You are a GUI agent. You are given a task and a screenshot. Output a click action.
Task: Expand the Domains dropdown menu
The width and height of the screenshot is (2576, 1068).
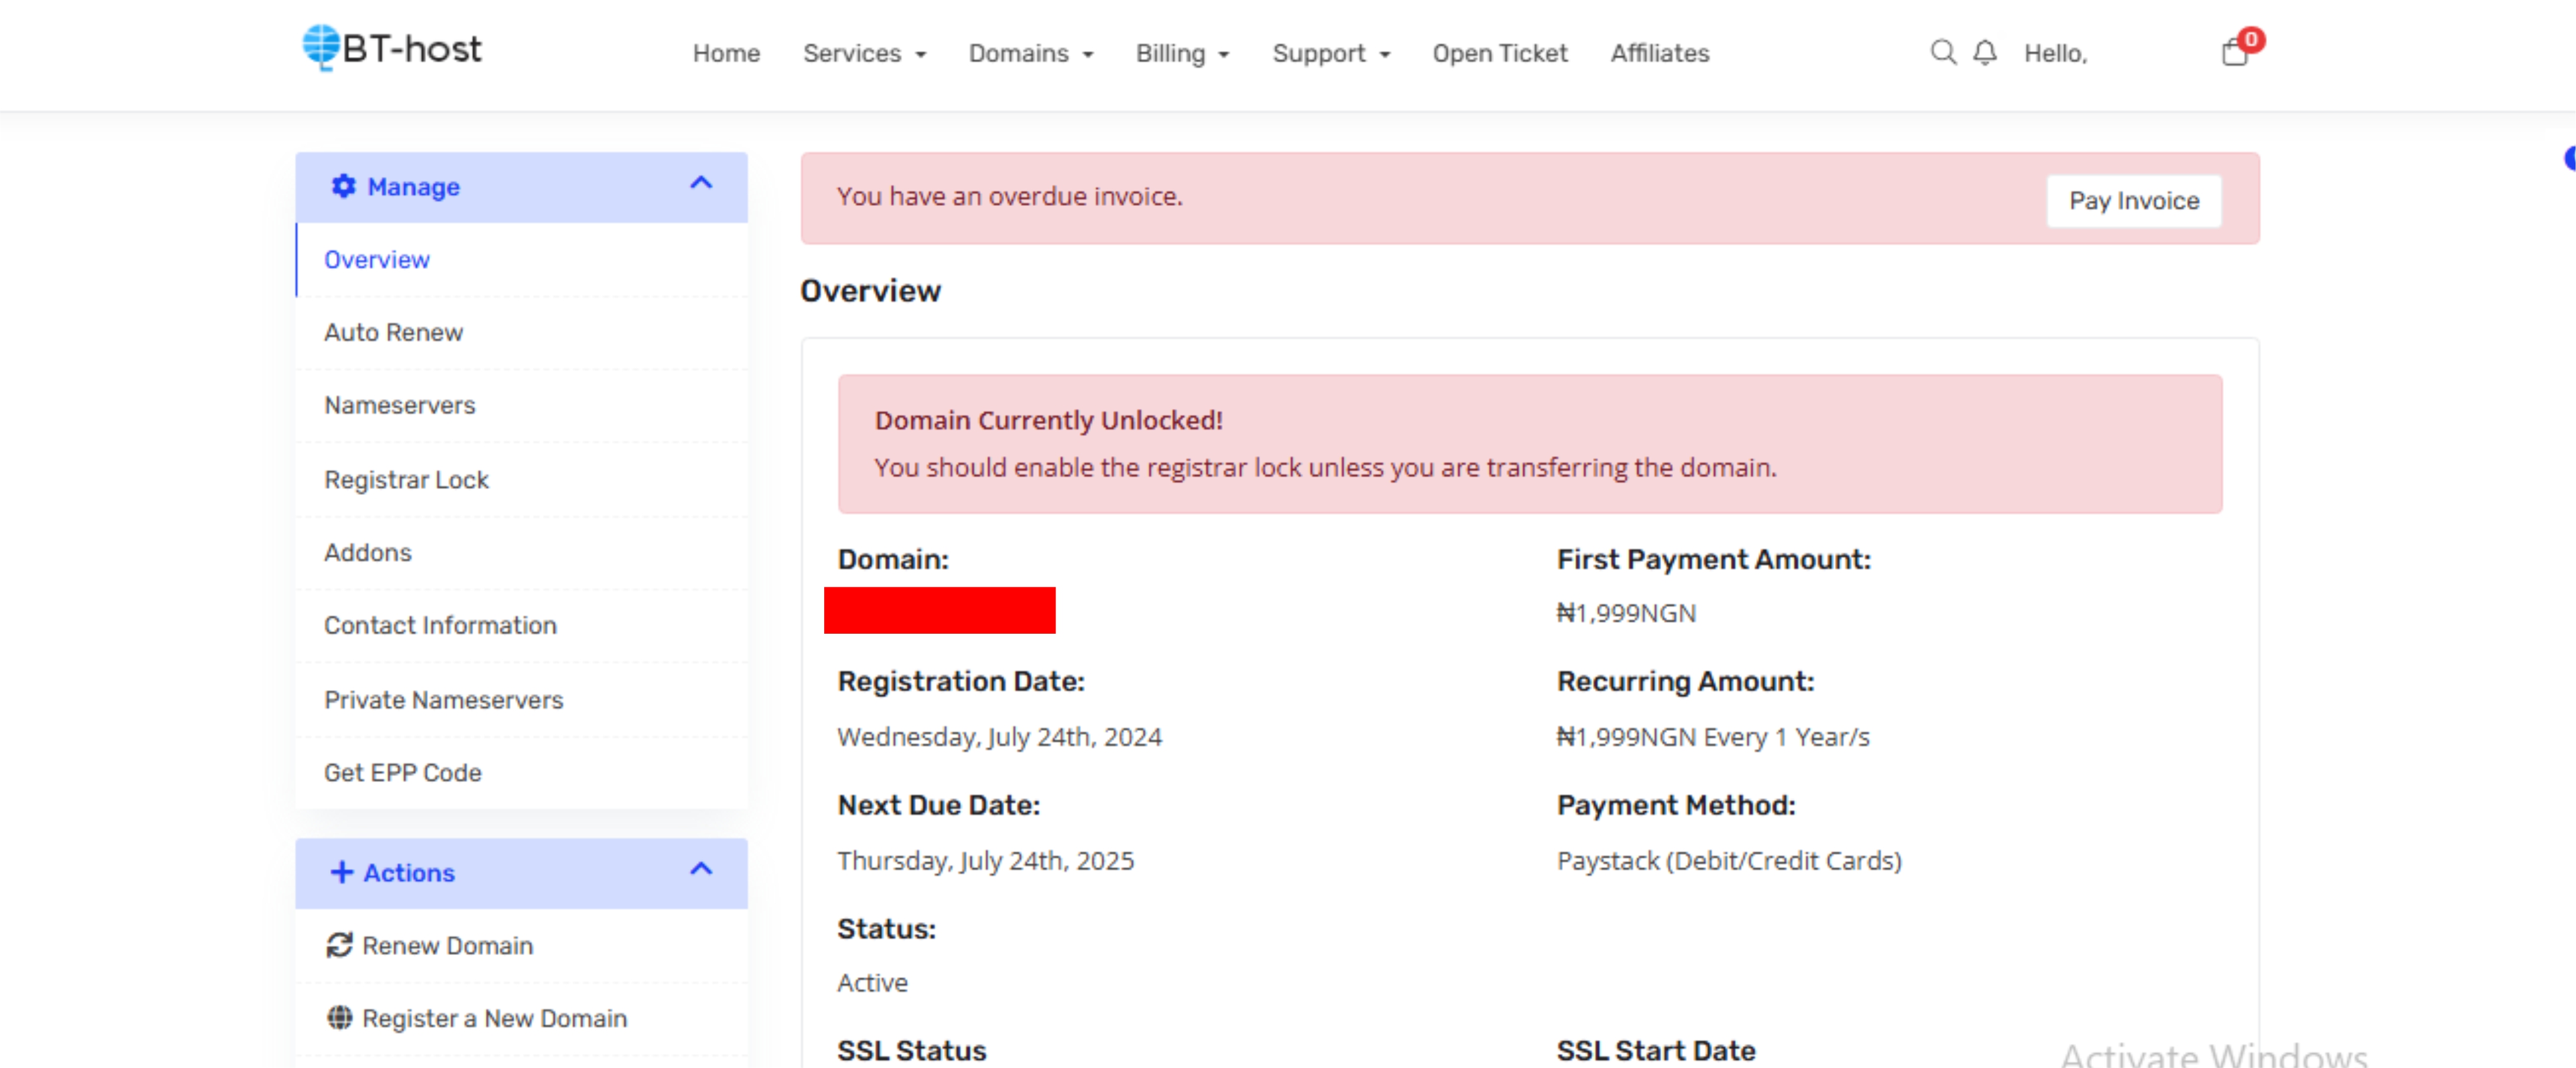click(1030, 54)
